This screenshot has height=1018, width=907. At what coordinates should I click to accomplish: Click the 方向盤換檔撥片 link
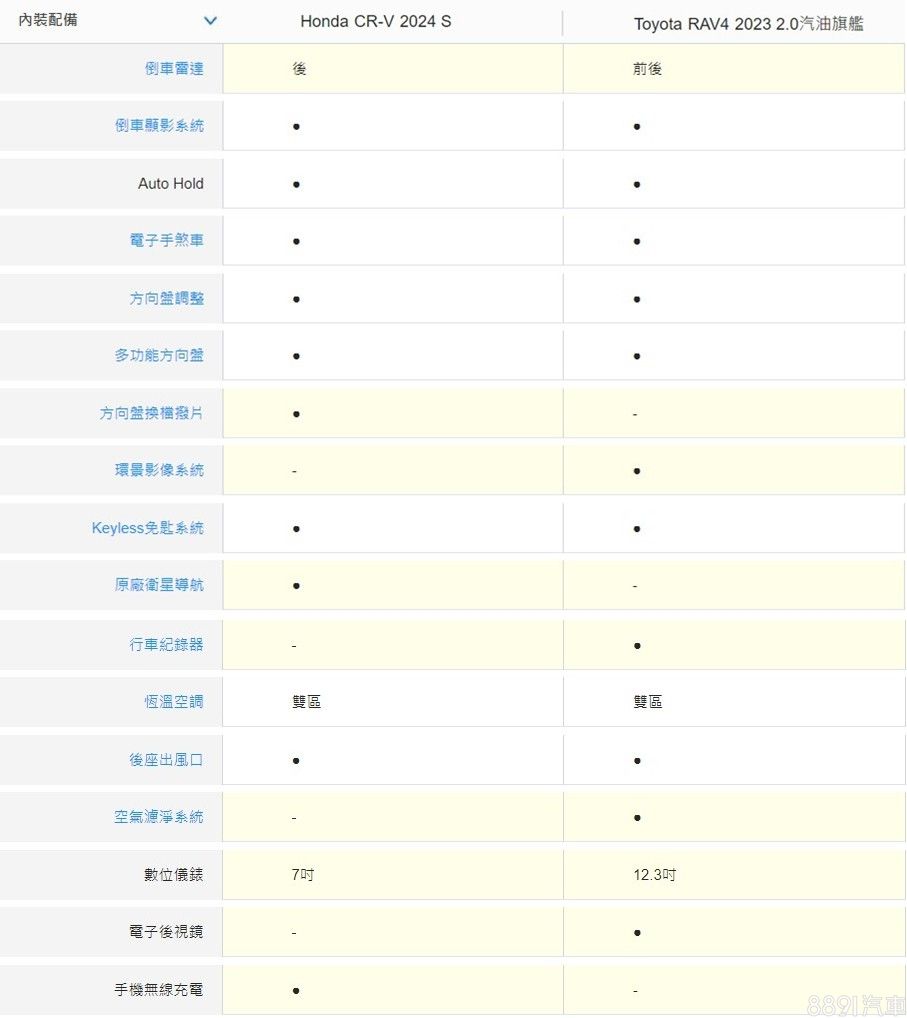[x=151, y=413]
